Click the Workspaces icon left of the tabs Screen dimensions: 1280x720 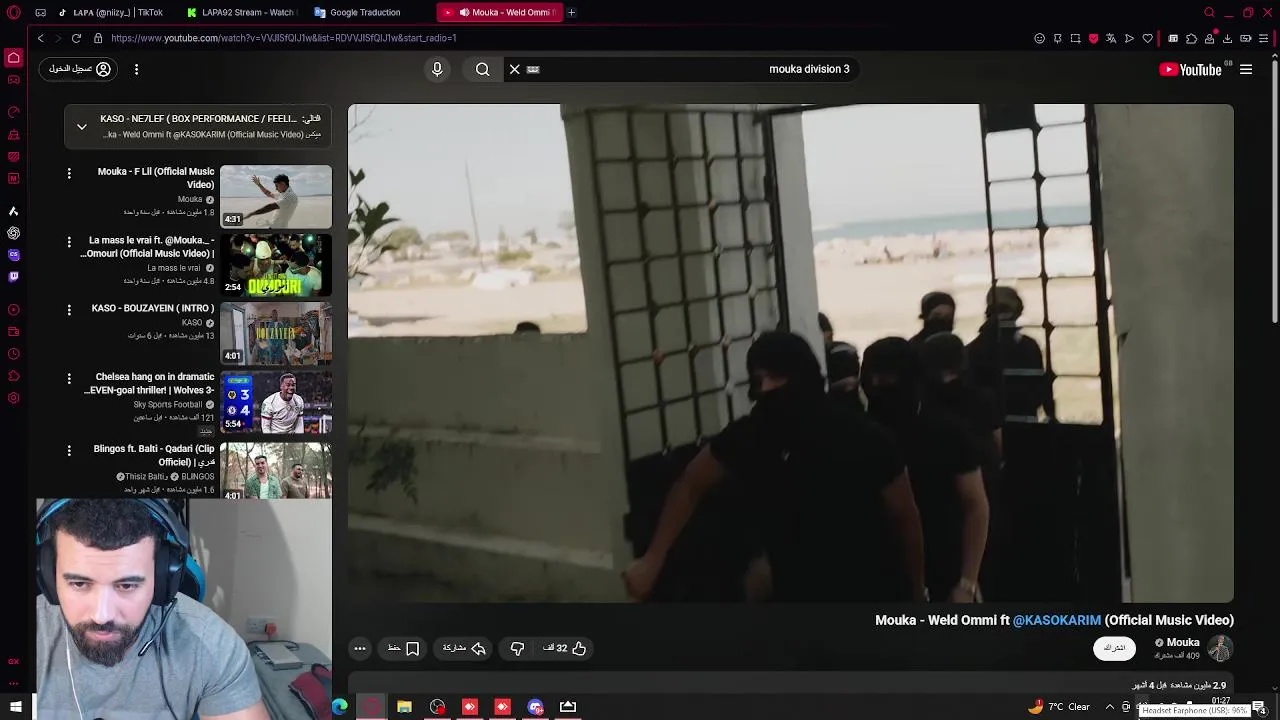click(x=40, y=12)
